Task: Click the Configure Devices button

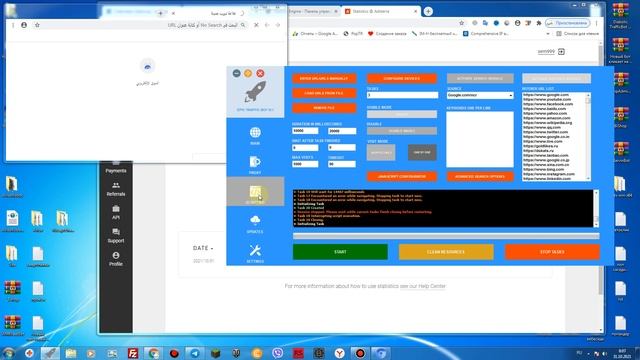Action: [x=402, y=78]
